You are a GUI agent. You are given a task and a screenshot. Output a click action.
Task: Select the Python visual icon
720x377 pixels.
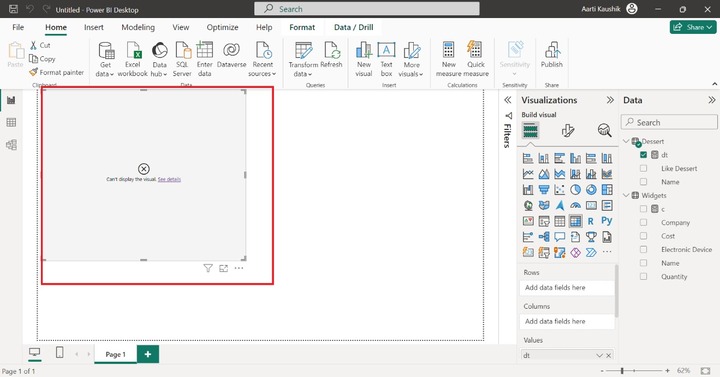coord(607,221)
